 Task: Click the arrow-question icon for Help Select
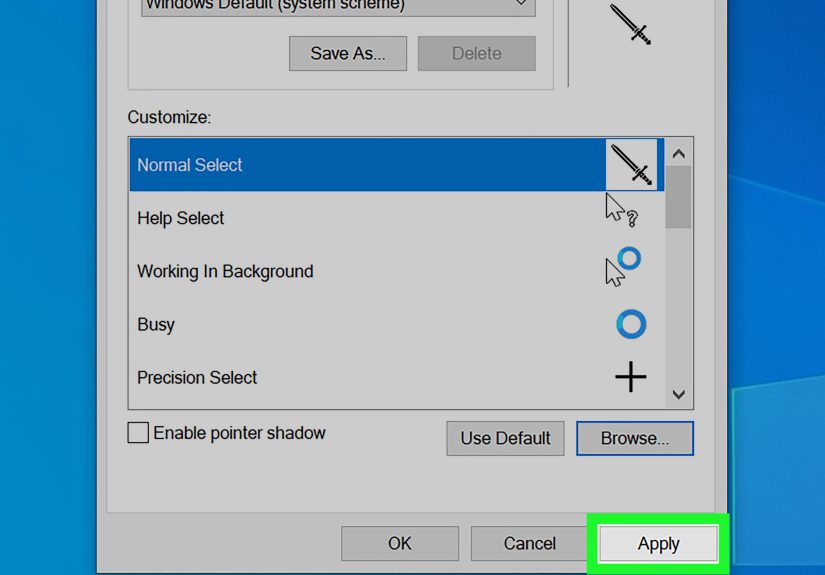622,210
